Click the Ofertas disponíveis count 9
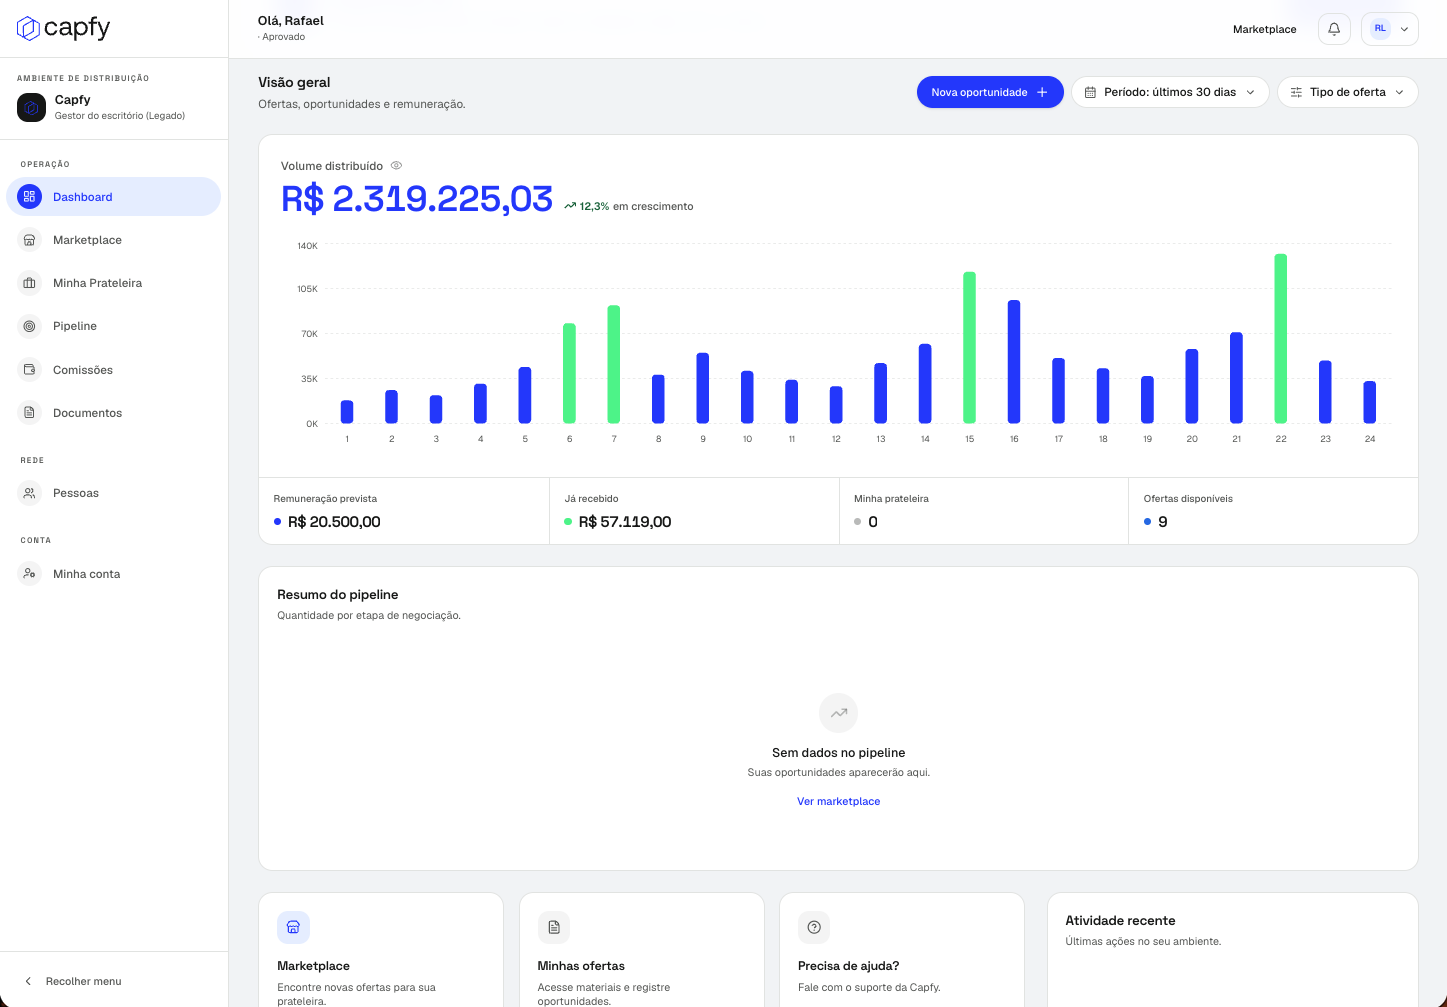Viewport: 1447px width, 1007px height. [x=1162, y=522]
